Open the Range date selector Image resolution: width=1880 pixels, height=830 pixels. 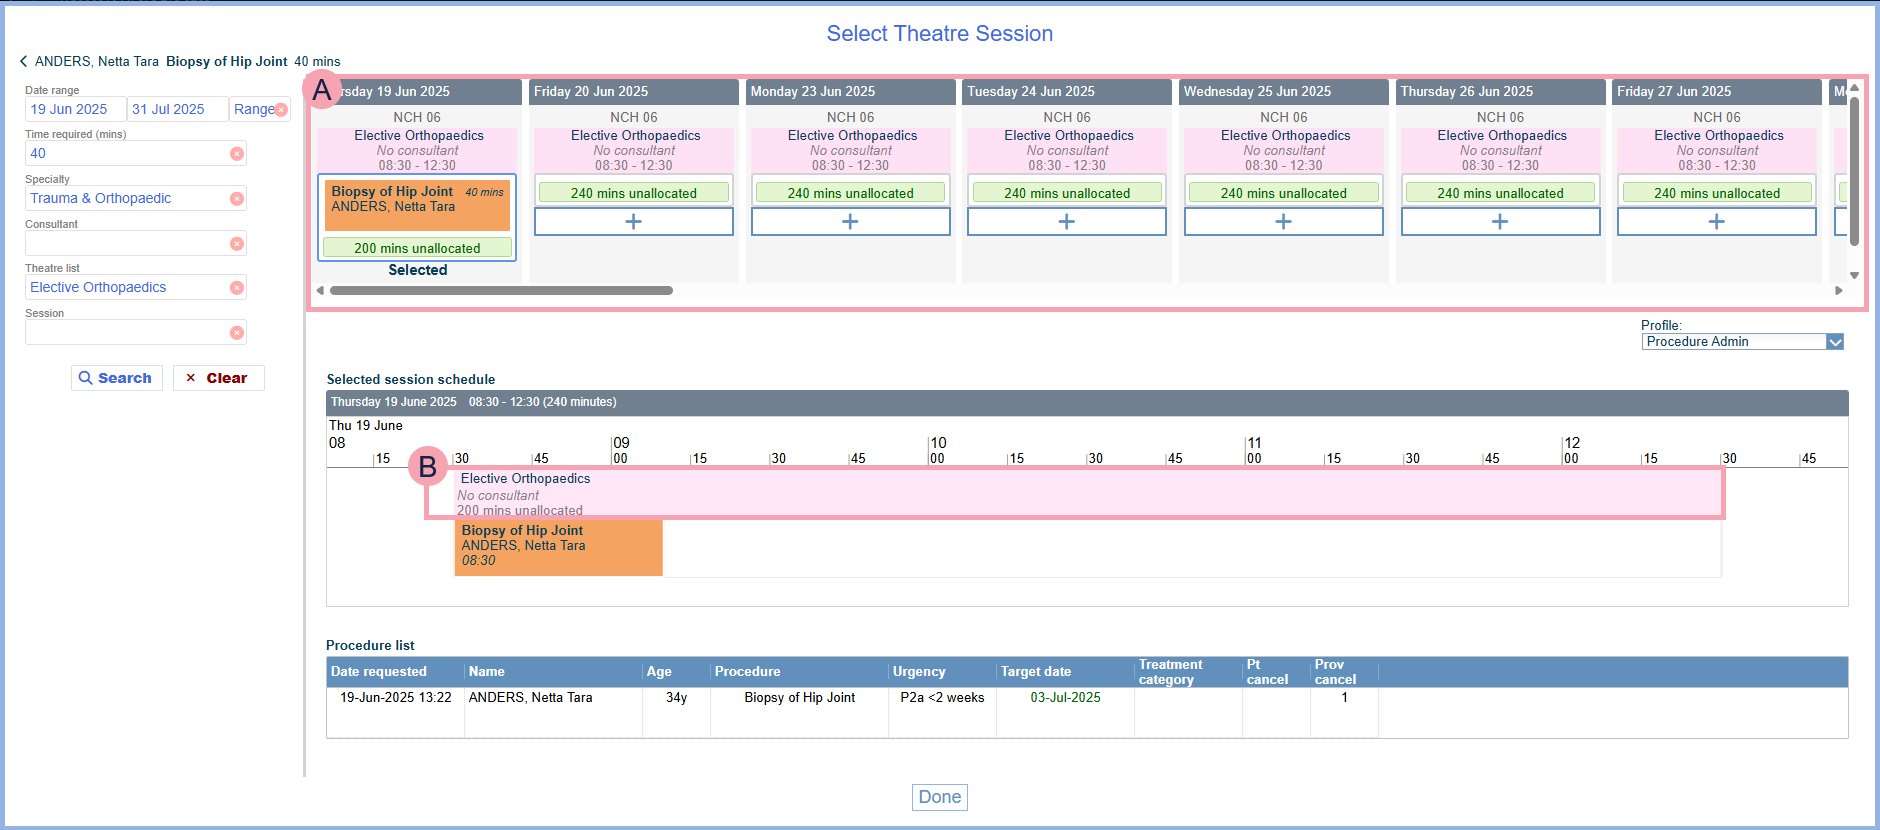(253, 110)
